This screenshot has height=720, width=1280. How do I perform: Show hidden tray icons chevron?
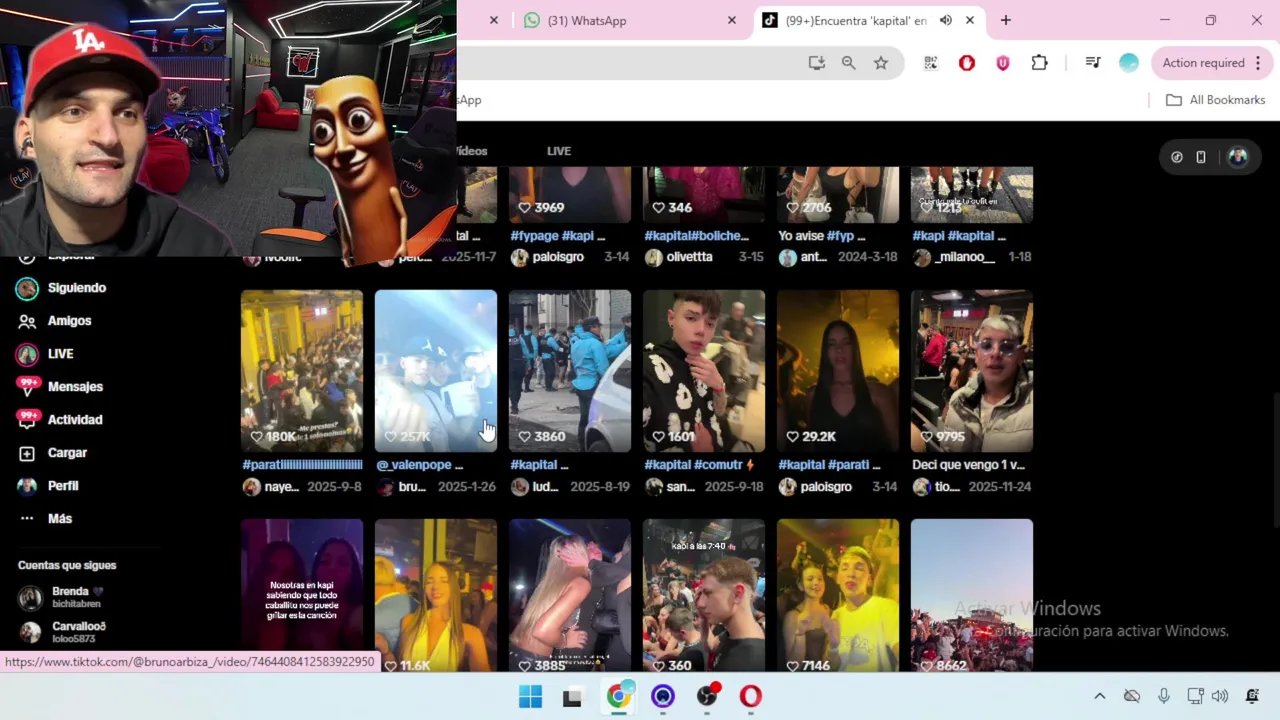coord(1099,697)
